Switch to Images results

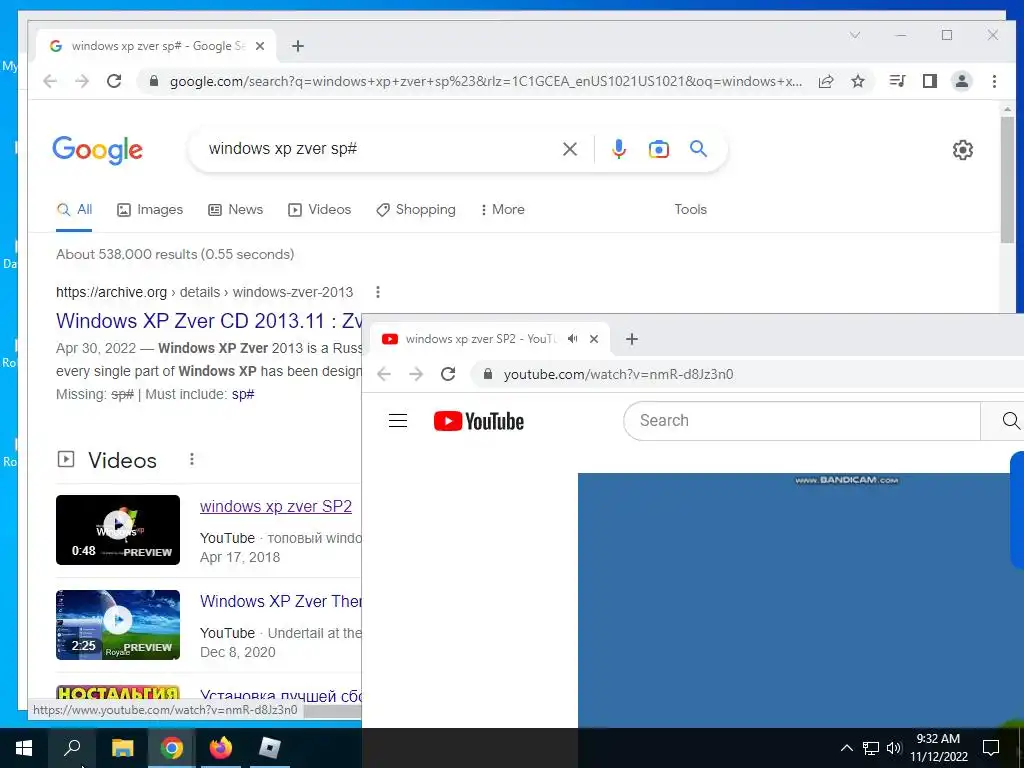(150, 210)
